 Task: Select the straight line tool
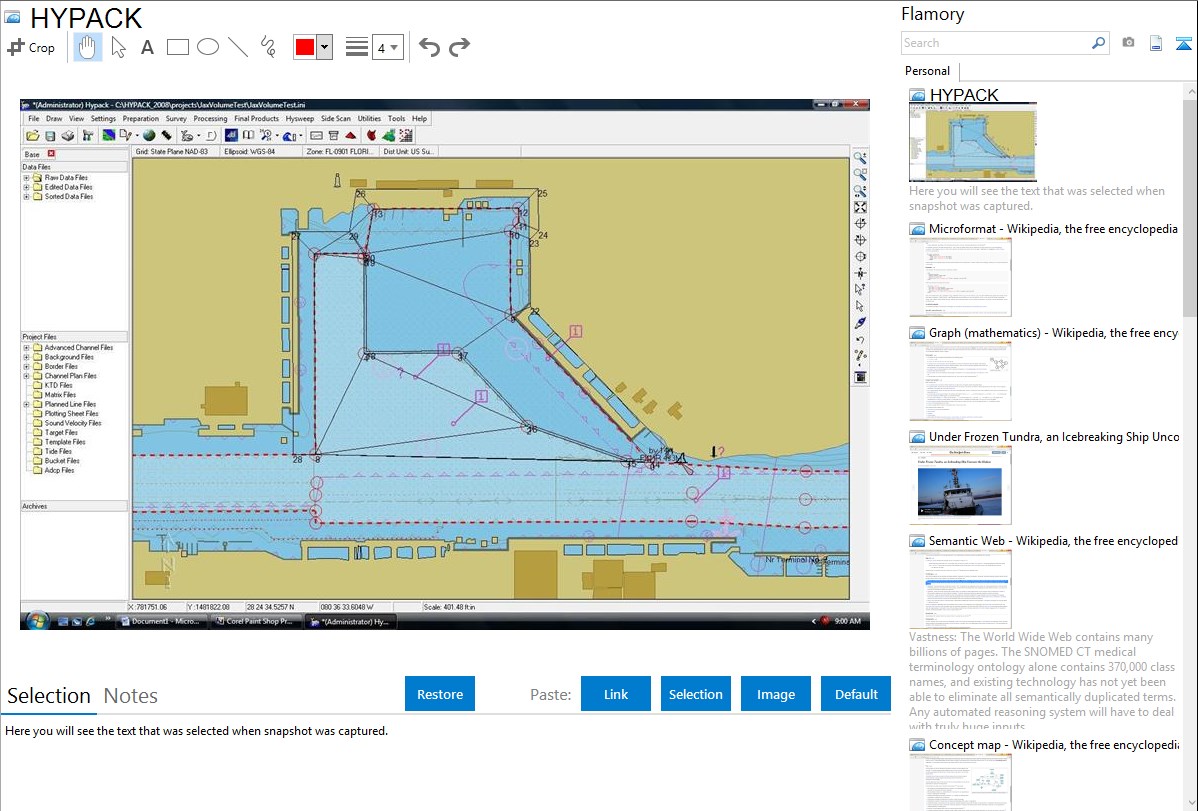click(x=238, y=47)
